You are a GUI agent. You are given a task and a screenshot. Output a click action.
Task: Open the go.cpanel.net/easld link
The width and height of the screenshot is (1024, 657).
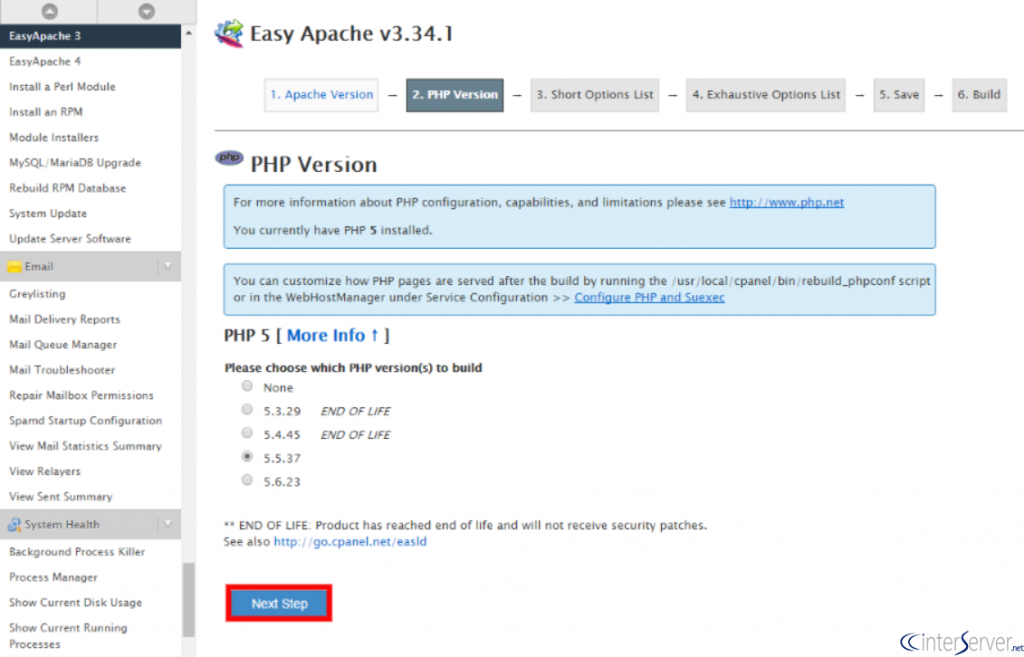click(350, 542)
